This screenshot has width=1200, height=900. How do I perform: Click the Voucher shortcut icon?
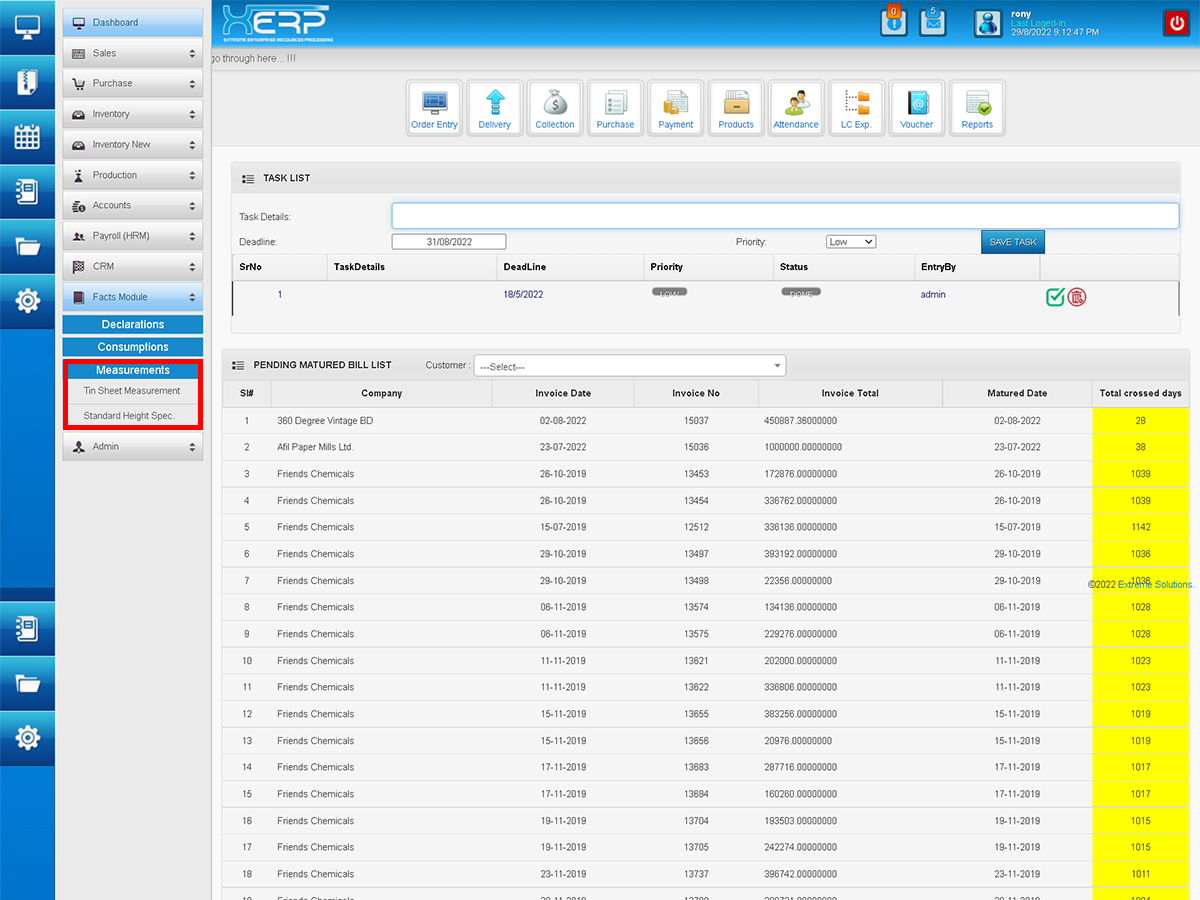click(x=916, y=108)
